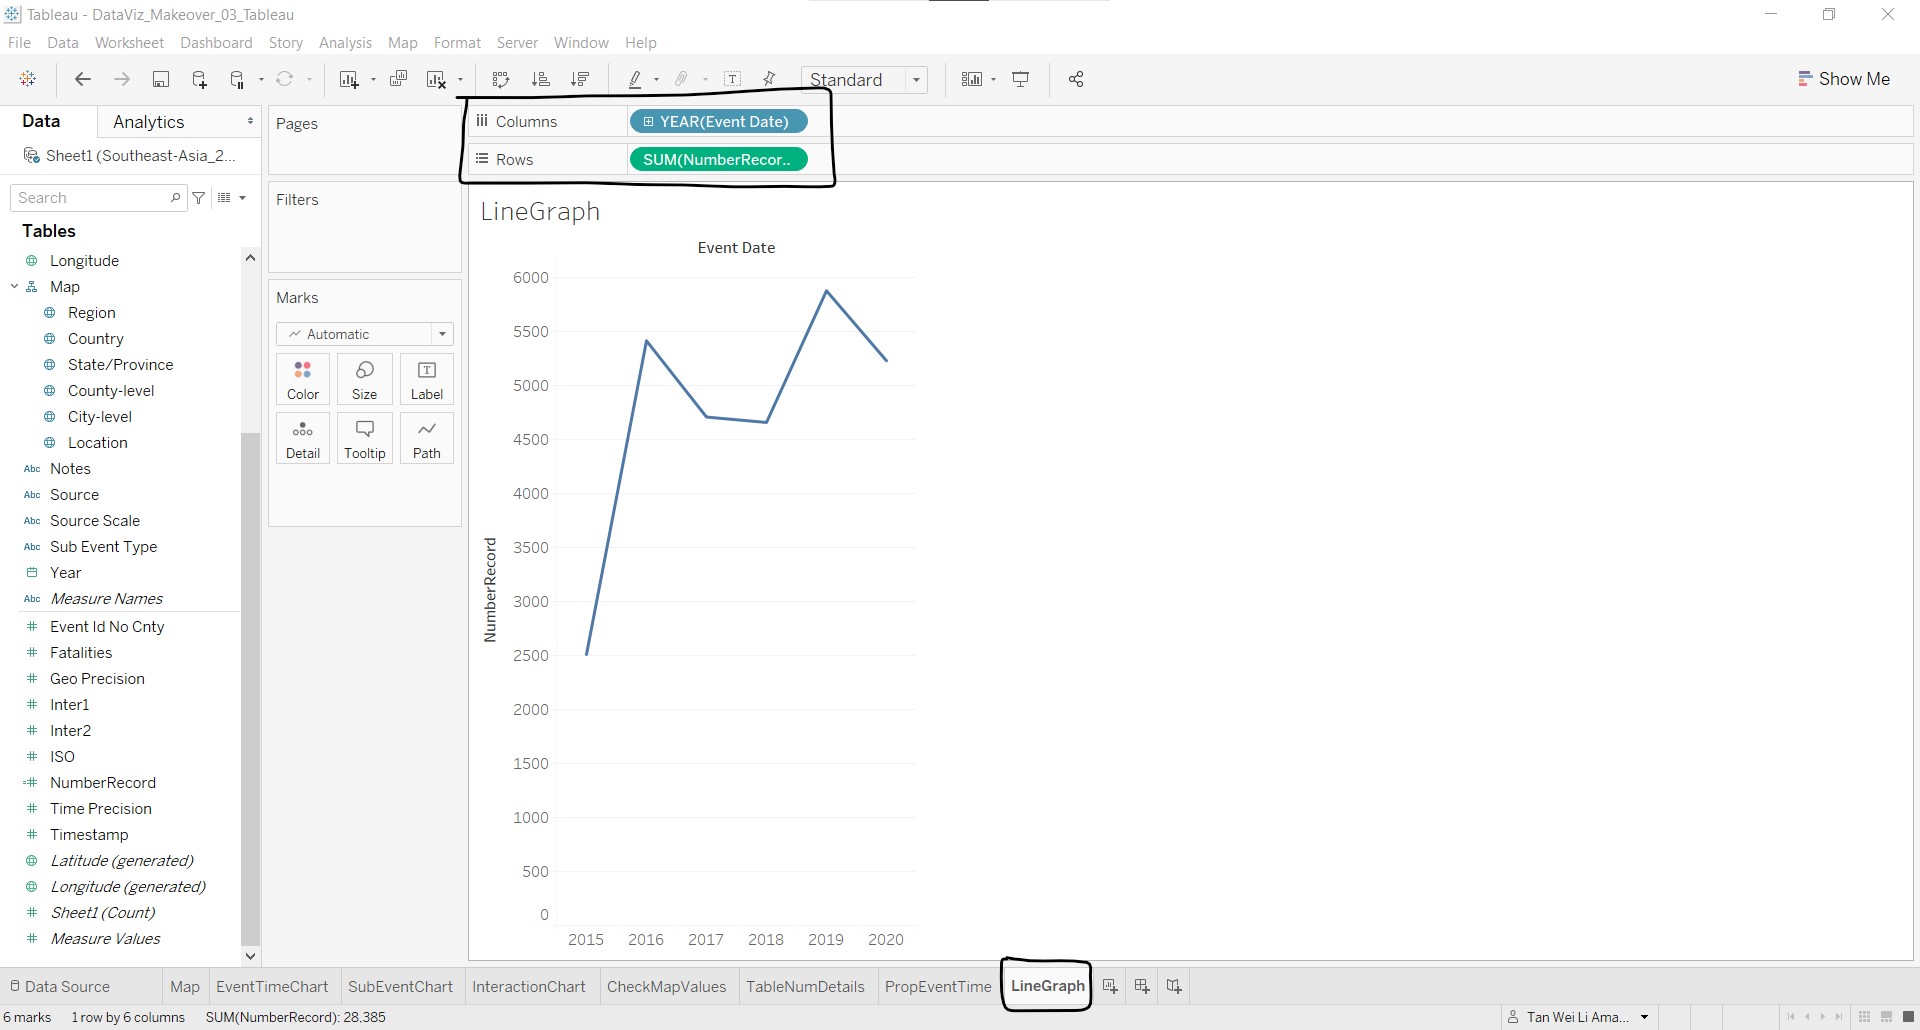Click the Sort Ascending toolbar icon

point(541,80)
